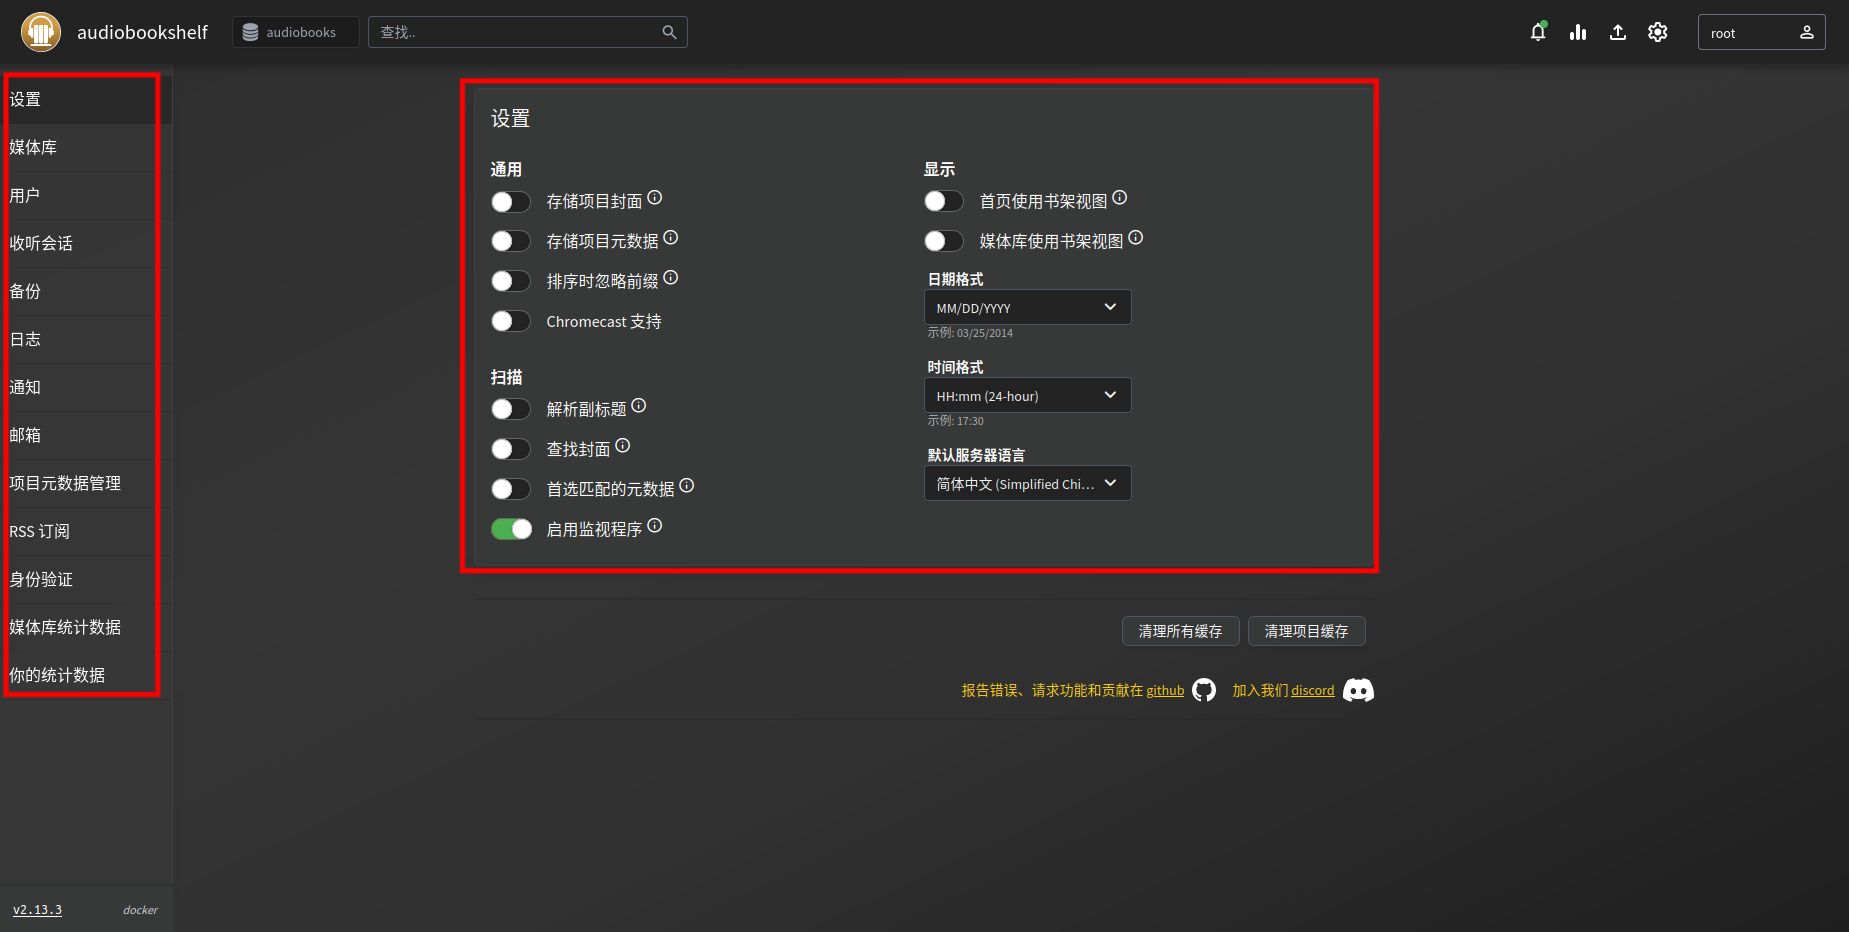The image size is (1849, 932).
Task: Follow the github link
Action: [x=1165, y=690]
